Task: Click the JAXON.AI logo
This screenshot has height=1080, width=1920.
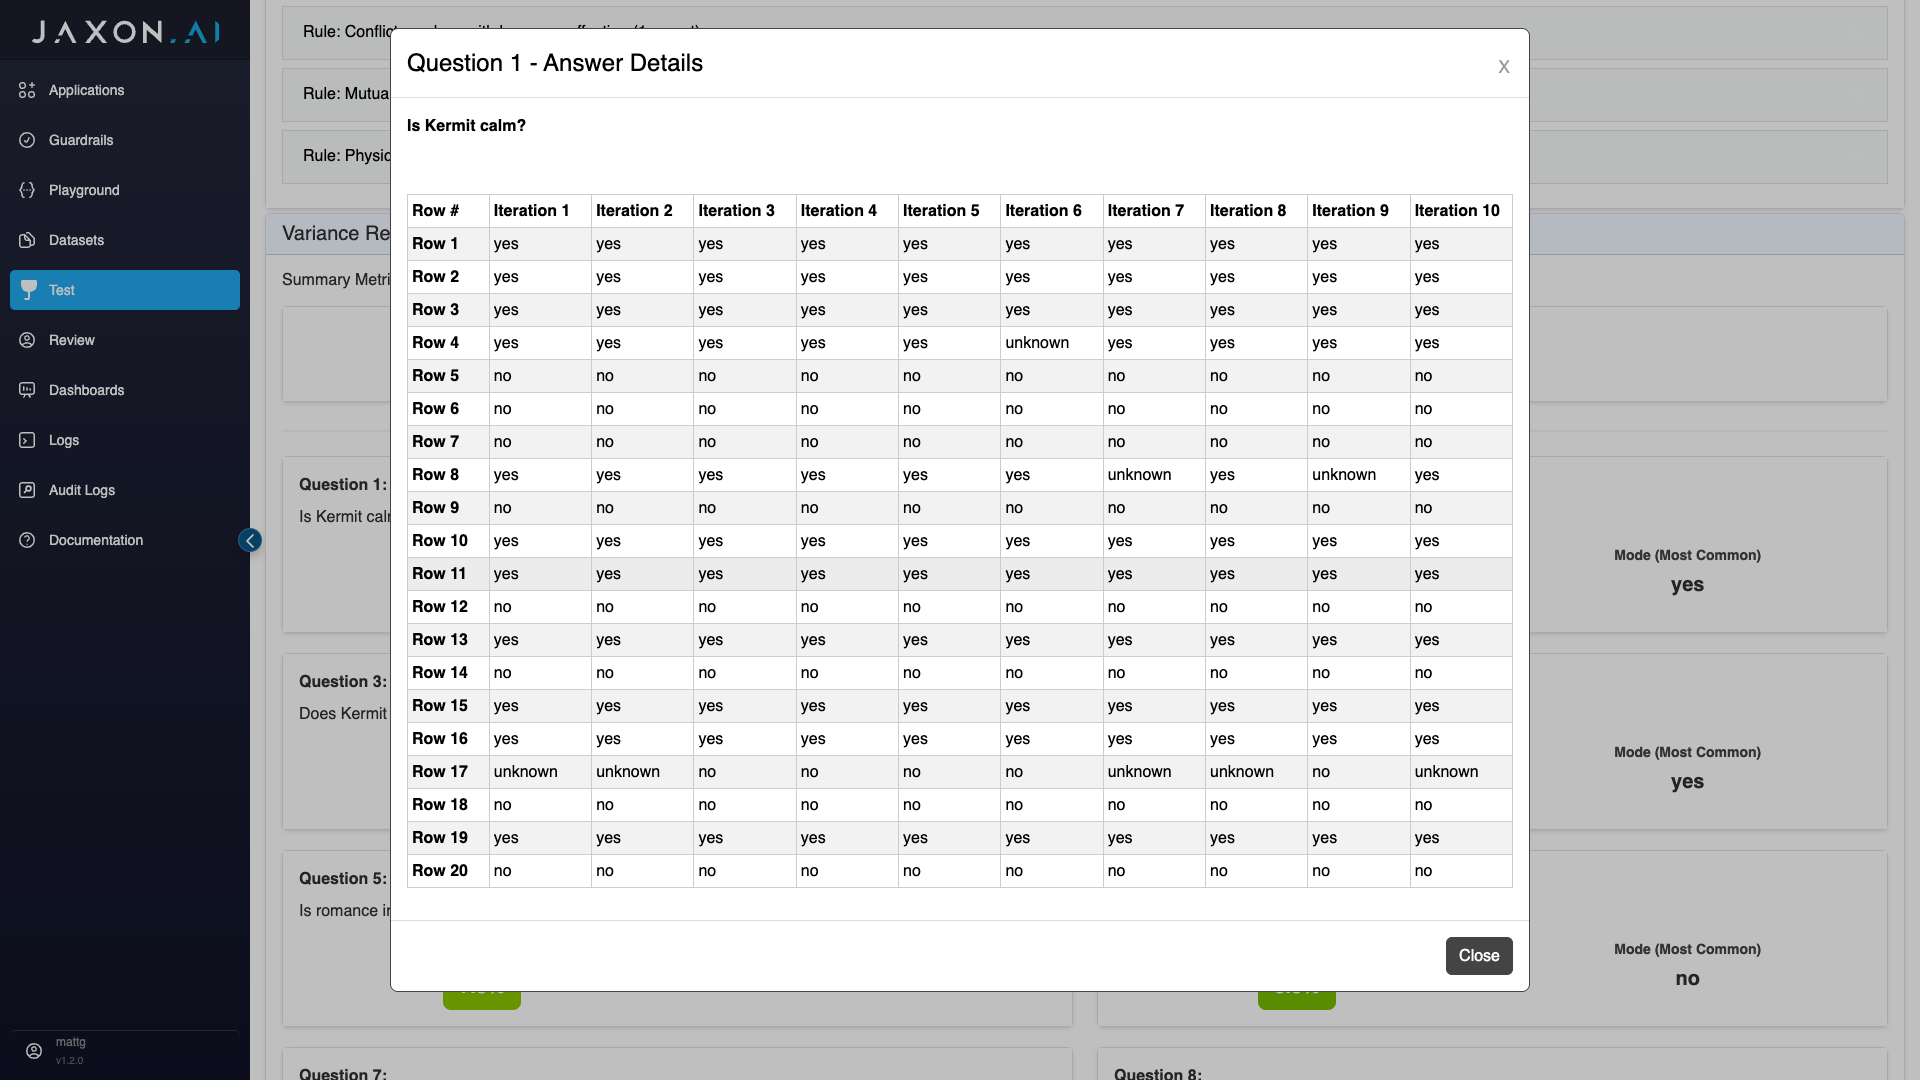Action: click(124, 31)
